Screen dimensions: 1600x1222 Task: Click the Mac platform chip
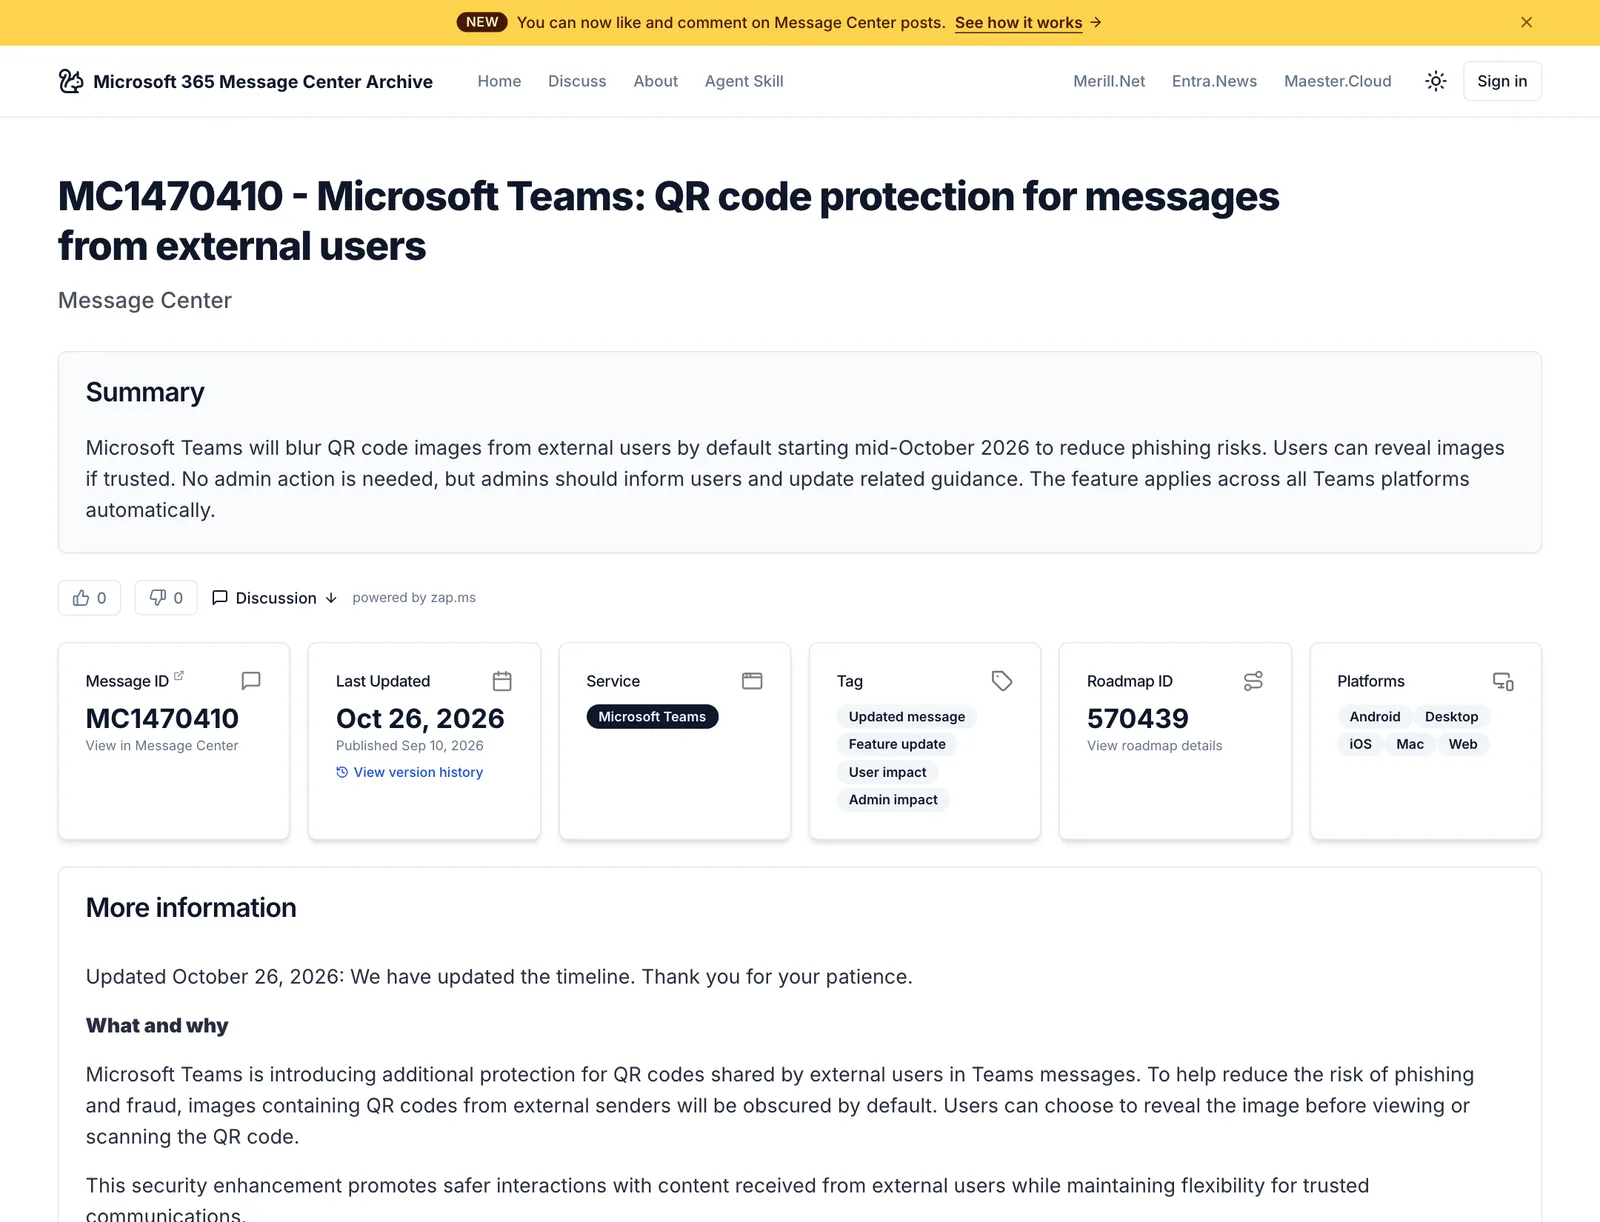[x=1410, y=744]
